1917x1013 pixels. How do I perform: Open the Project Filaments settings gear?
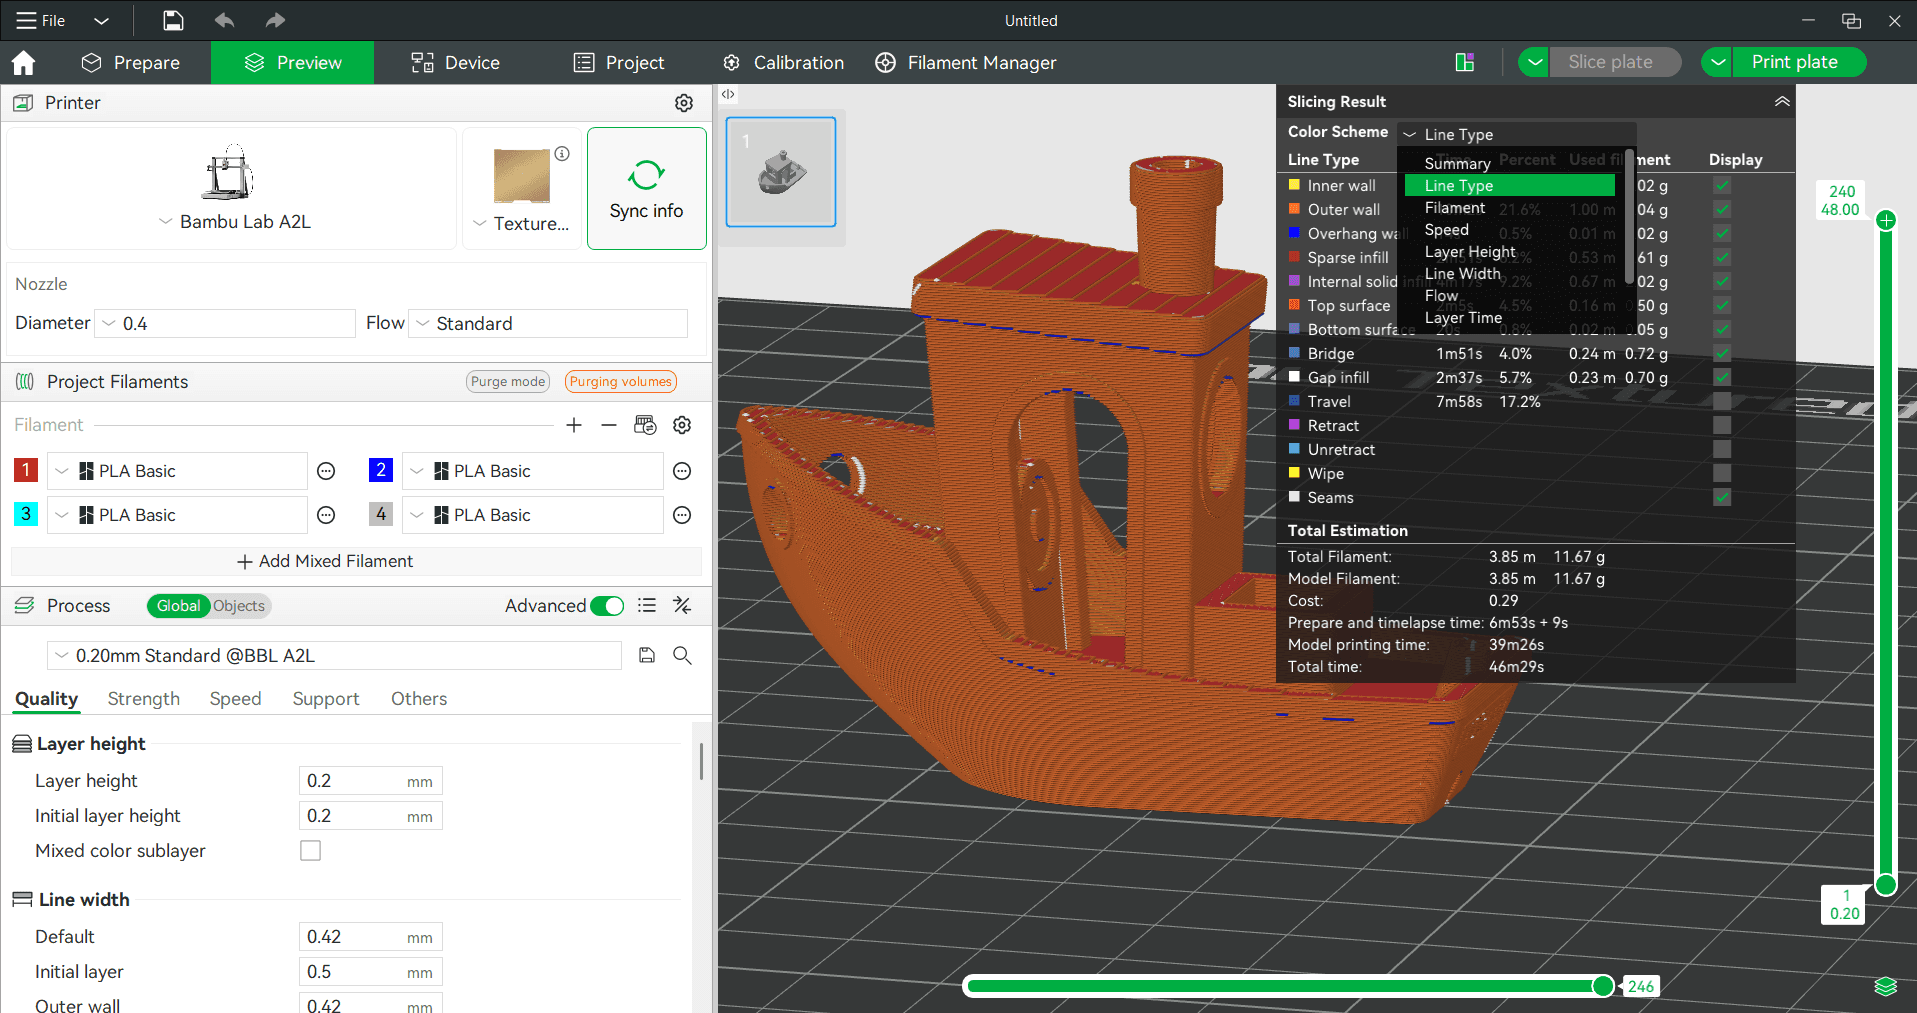682,425
